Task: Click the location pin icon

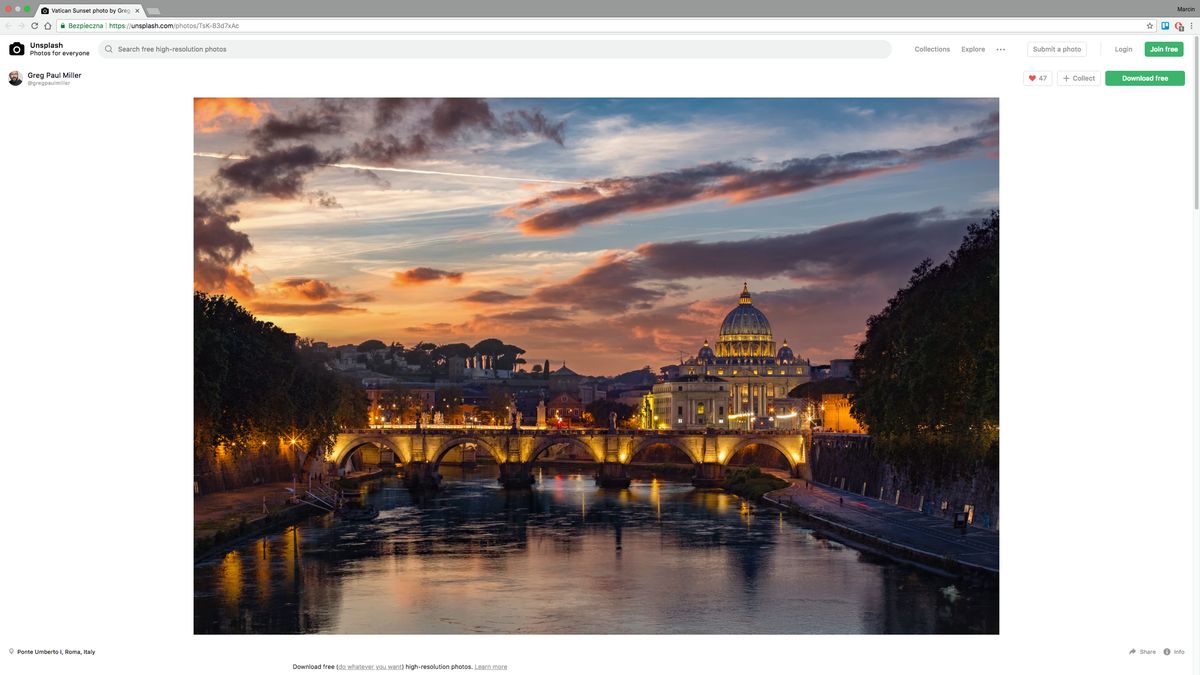Action: click(11, 652)
